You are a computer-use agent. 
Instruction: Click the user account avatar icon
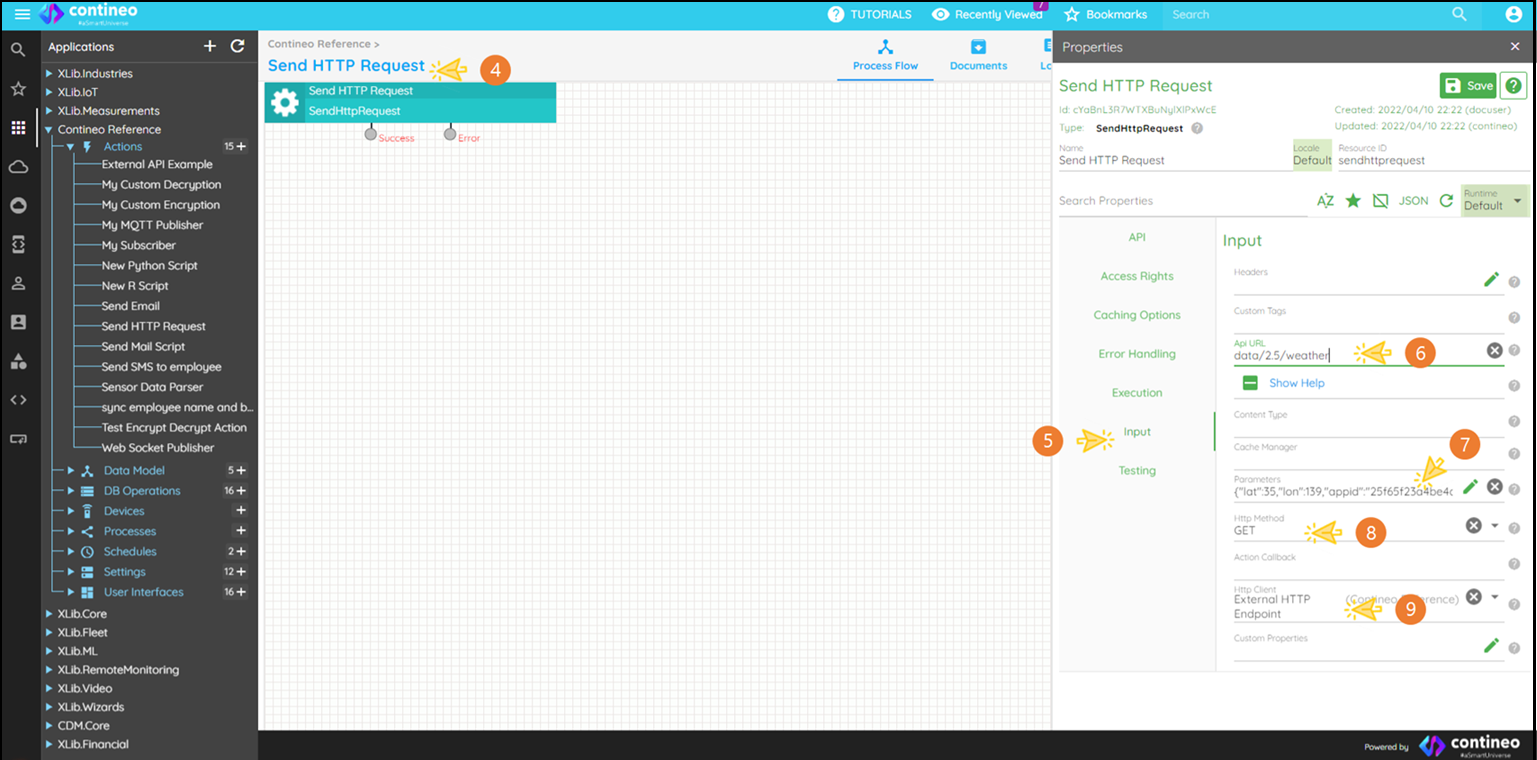1514,15
